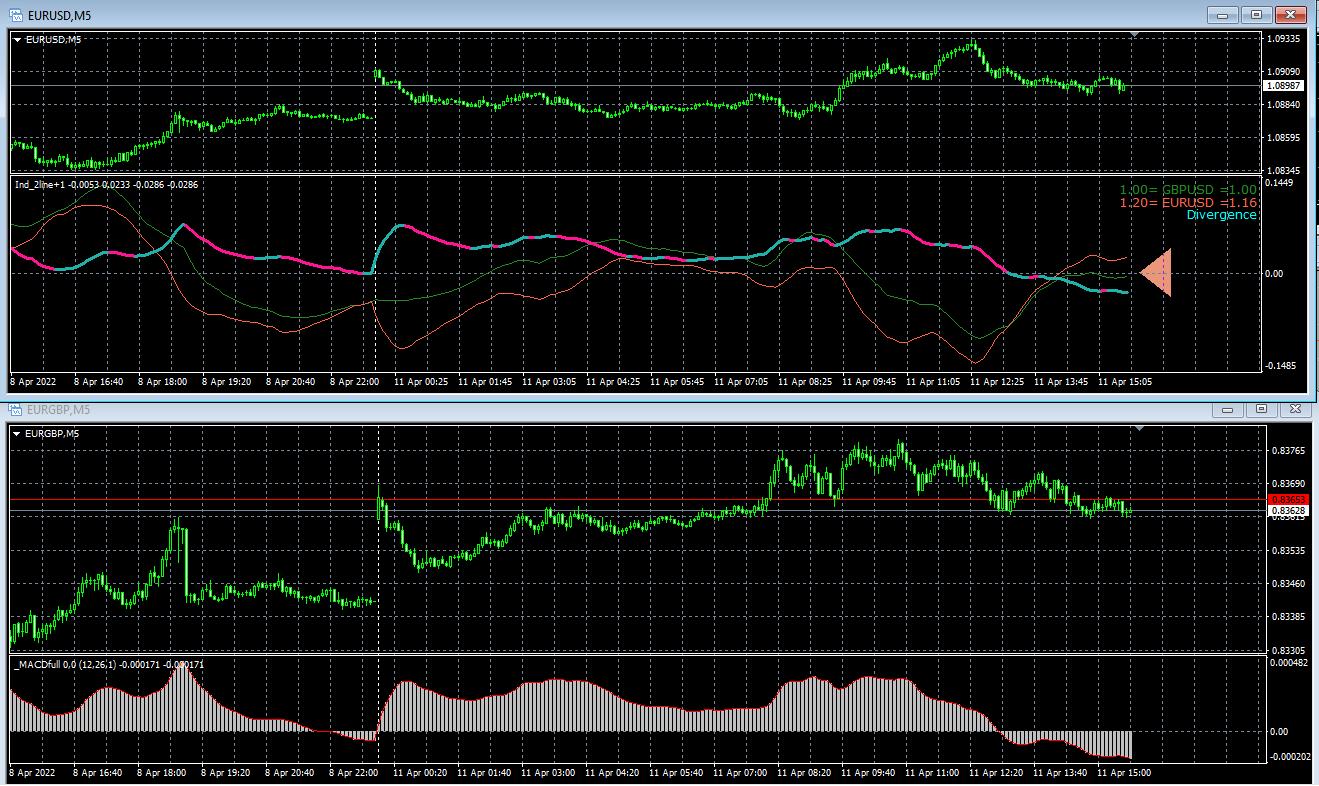Viewport: 1319px width, 786px height.
Task: Expand the EURGBP,M5 chart label arrow
Action: (18, 434)
